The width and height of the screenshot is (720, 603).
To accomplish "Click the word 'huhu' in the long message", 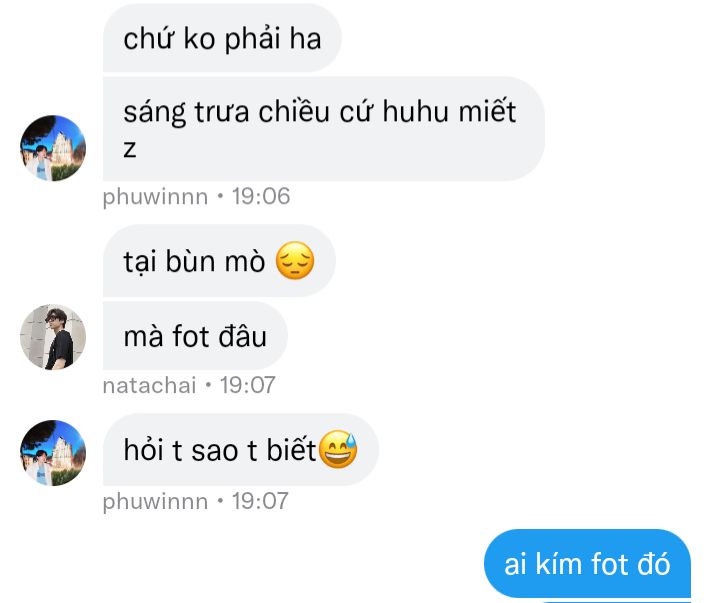I will 416,111.
